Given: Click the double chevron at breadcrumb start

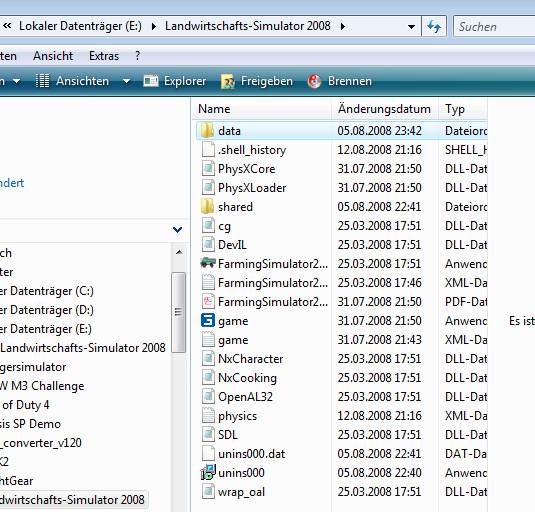Looking at the screenshot, I should click(x=7, y=26).
